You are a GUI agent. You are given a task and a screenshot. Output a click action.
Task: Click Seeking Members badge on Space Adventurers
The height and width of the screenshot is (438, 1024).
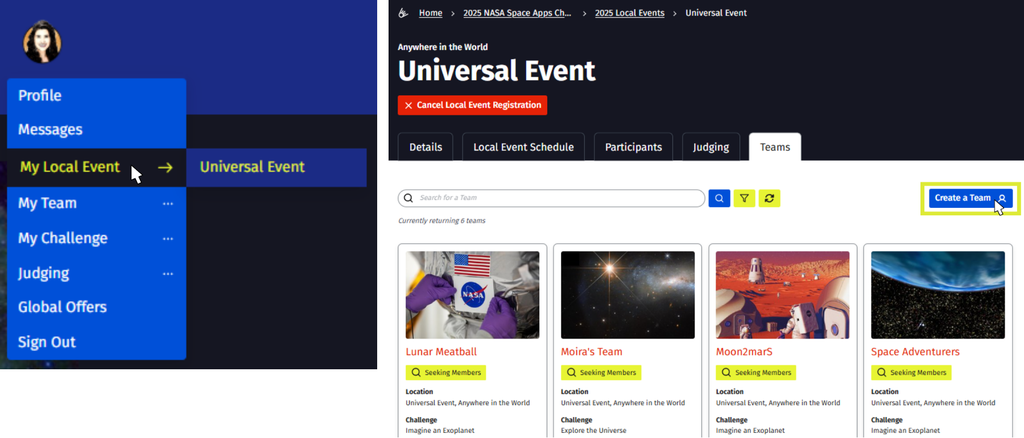[911, 373]
